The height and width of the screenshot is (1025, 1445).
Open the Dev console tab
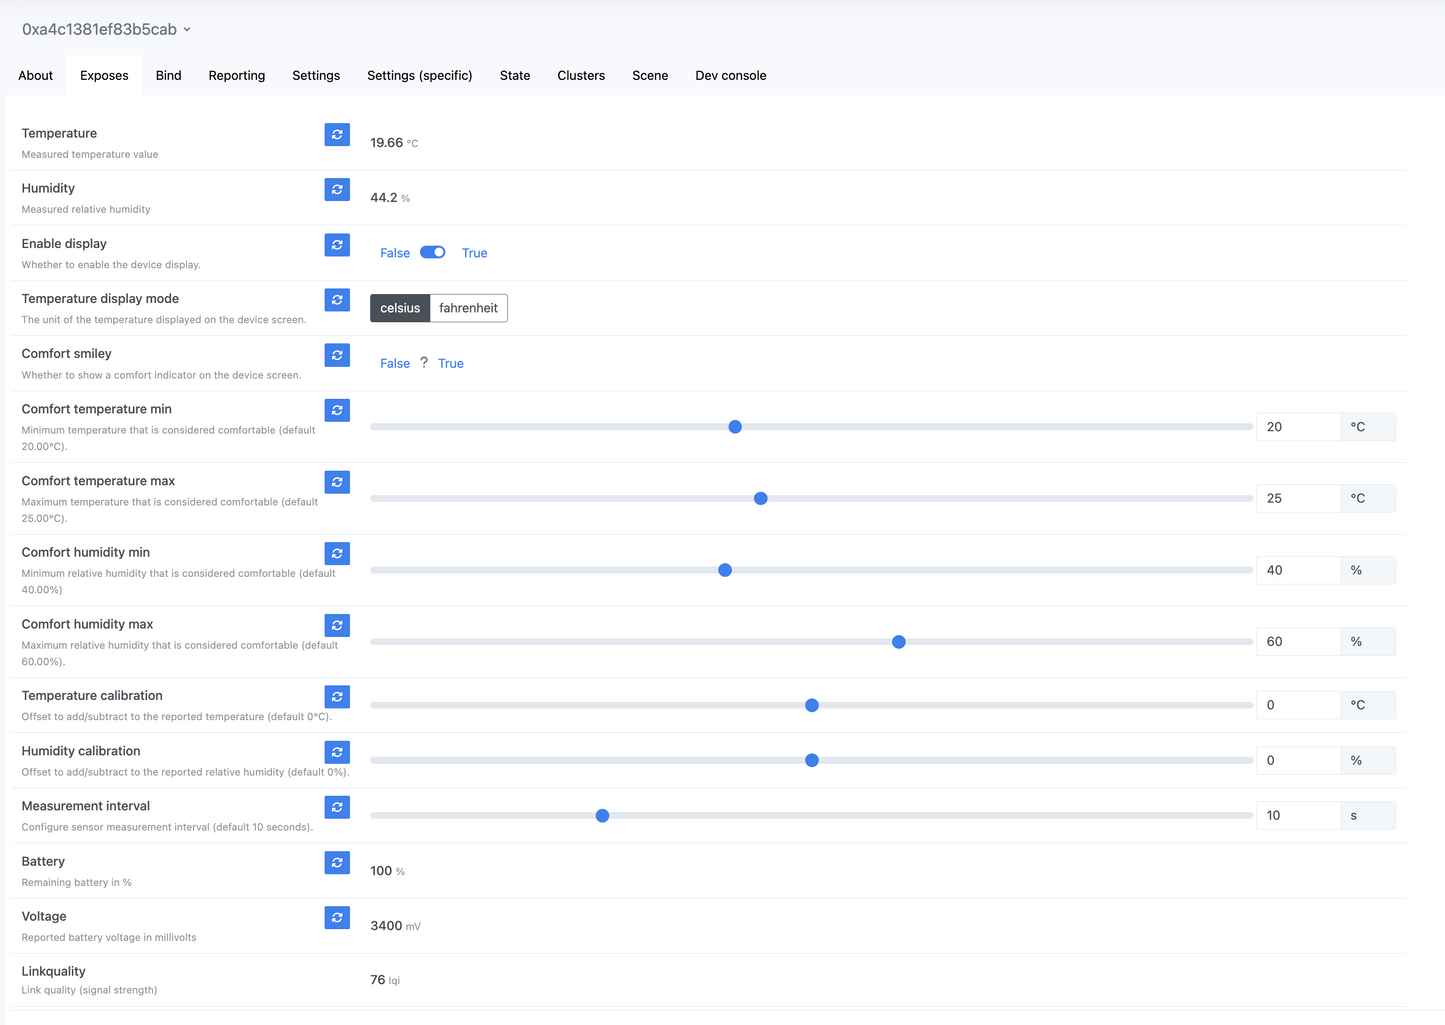click(730, 76)
